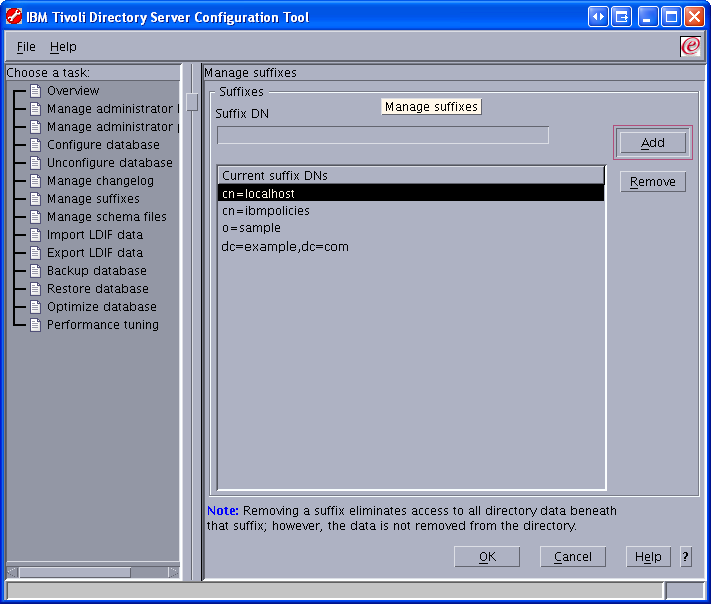The width and height of the screenshot is (711, 604).
Task: Click the document icon beside Overview
Action: click(x=35, y=91)
